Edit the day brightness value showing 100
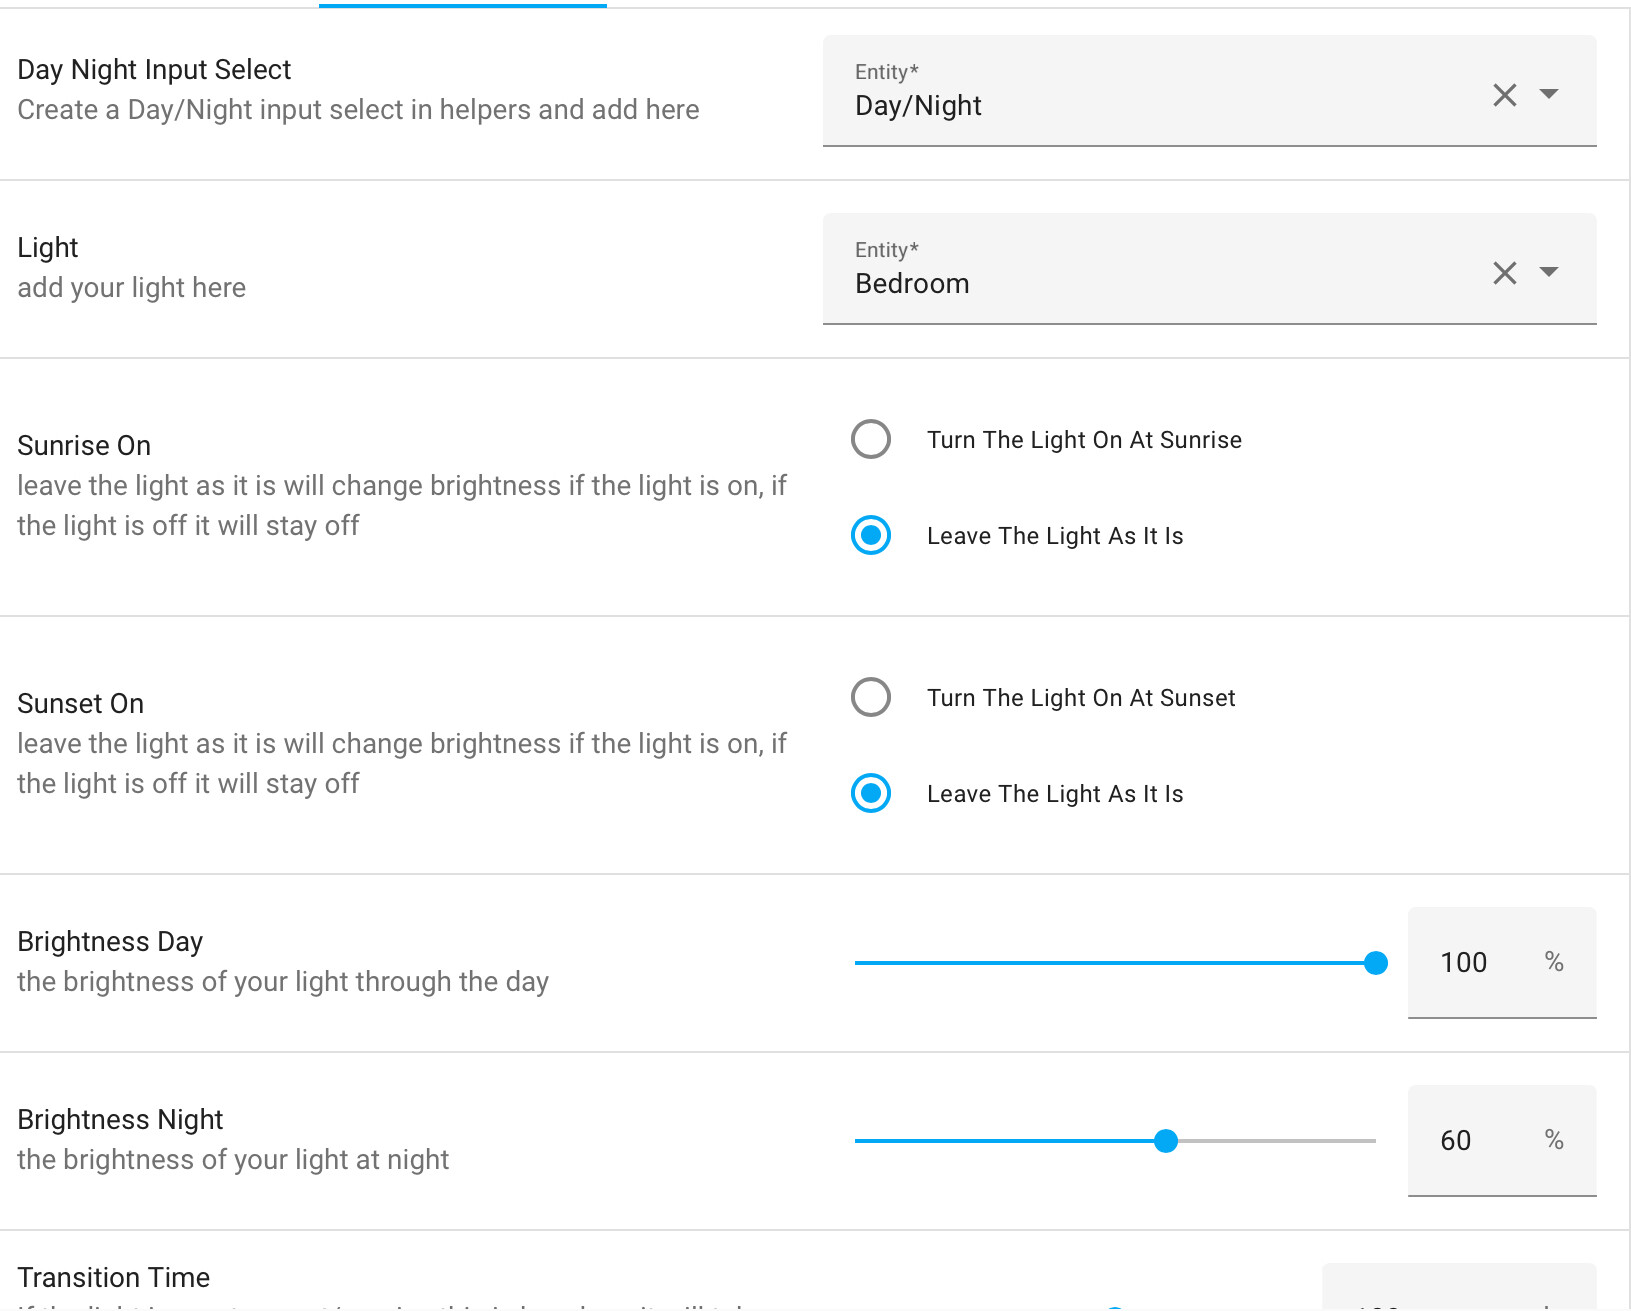1631x1311 pixels. [x=1463, y=962]
